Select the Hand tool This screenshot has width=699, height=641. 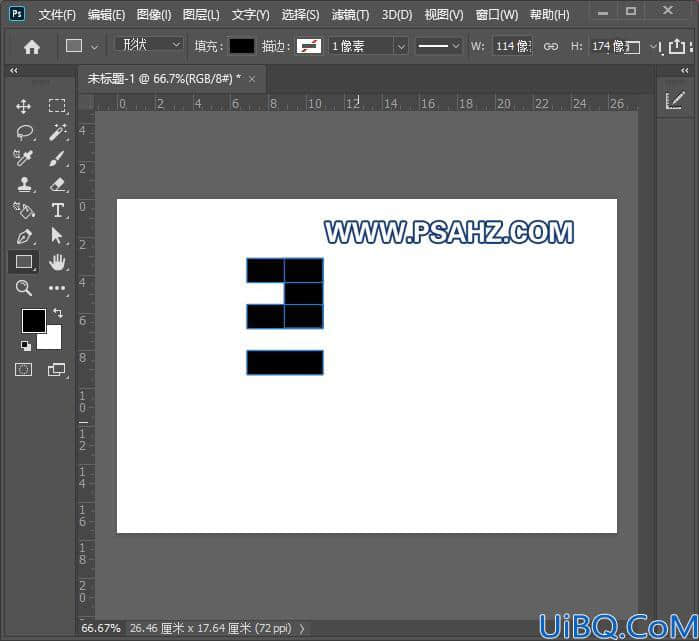[x=57, y=262]
